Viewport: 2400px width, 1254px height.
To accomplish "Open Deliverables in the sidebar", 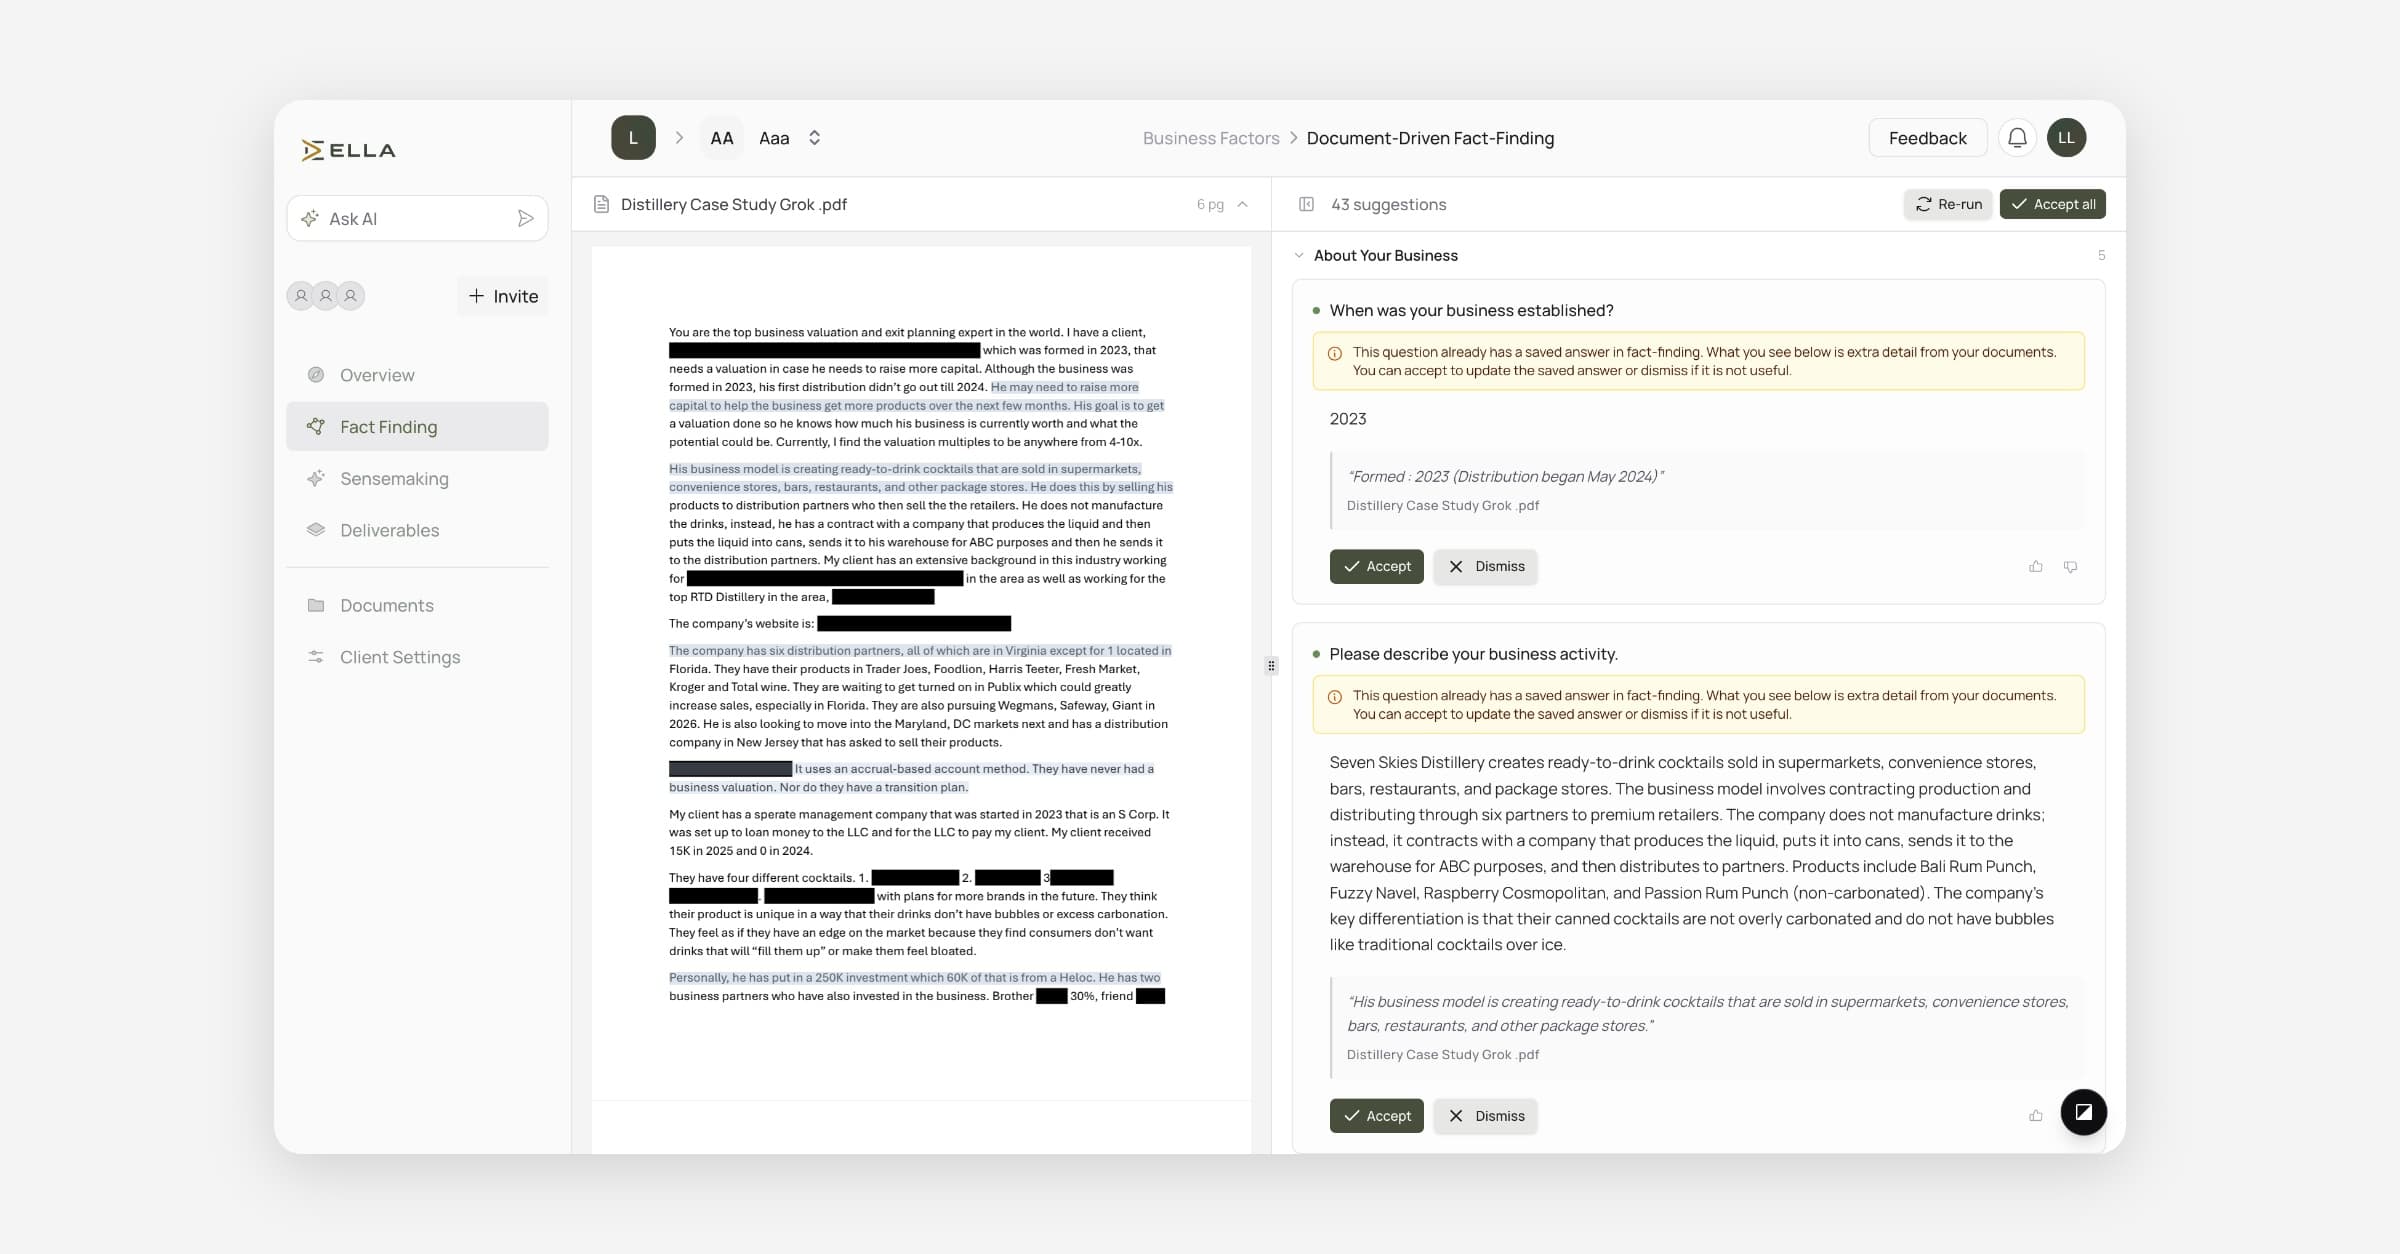I will pyautogui.click(x=417, y=530).
